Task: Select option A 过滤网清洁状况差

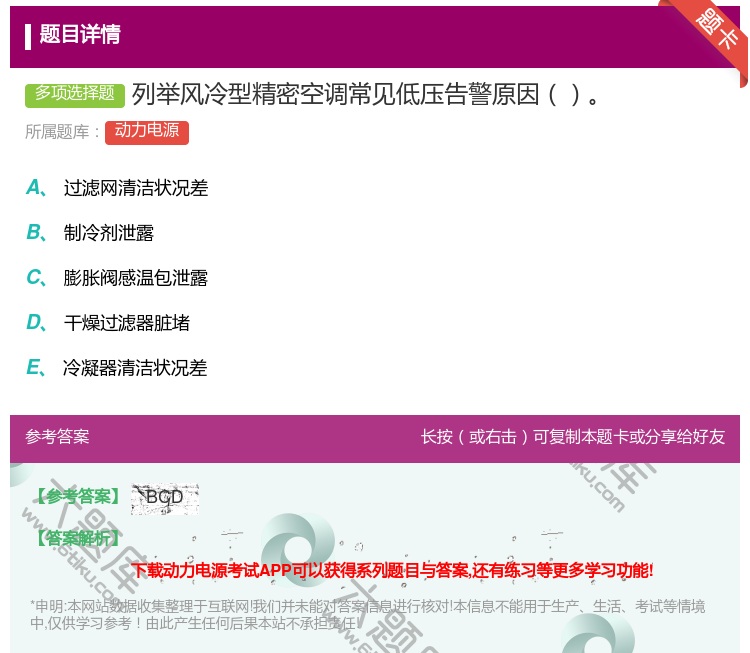Action: 117,188
